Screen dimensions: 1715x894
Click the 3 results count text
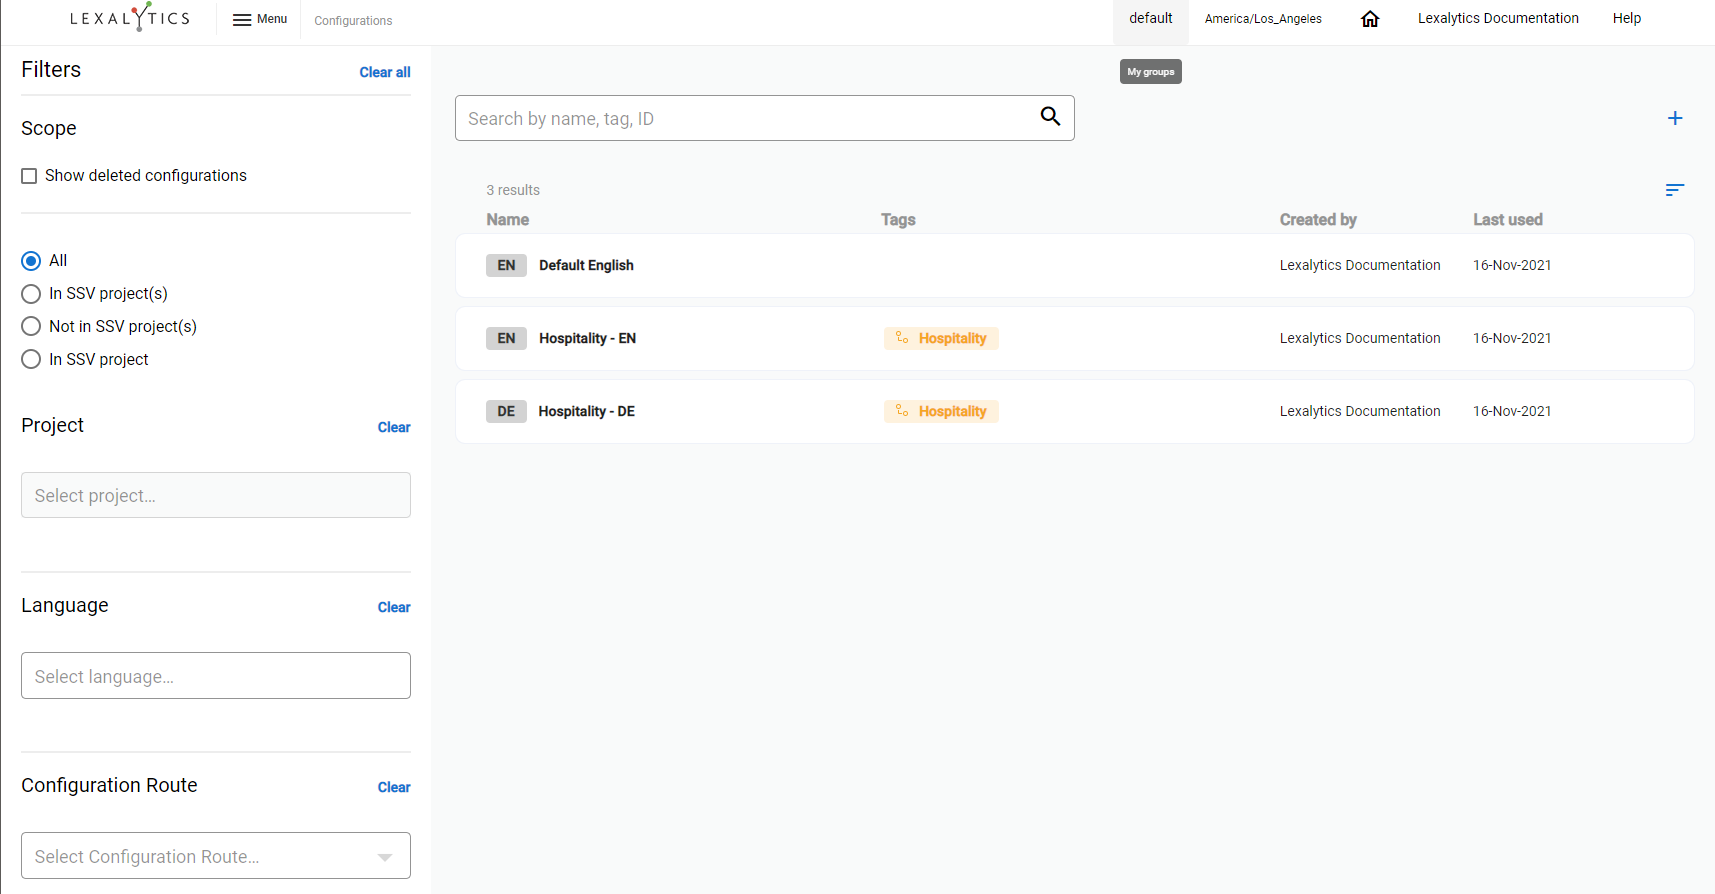pos(513,190)
